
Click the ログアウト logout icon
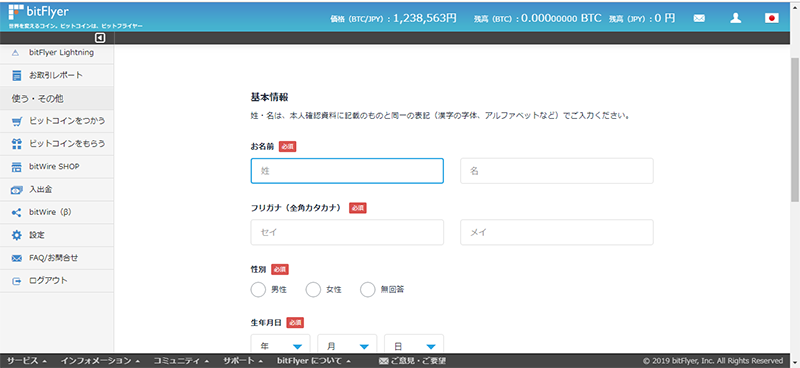pyautogui.click(x=17, y=281)
